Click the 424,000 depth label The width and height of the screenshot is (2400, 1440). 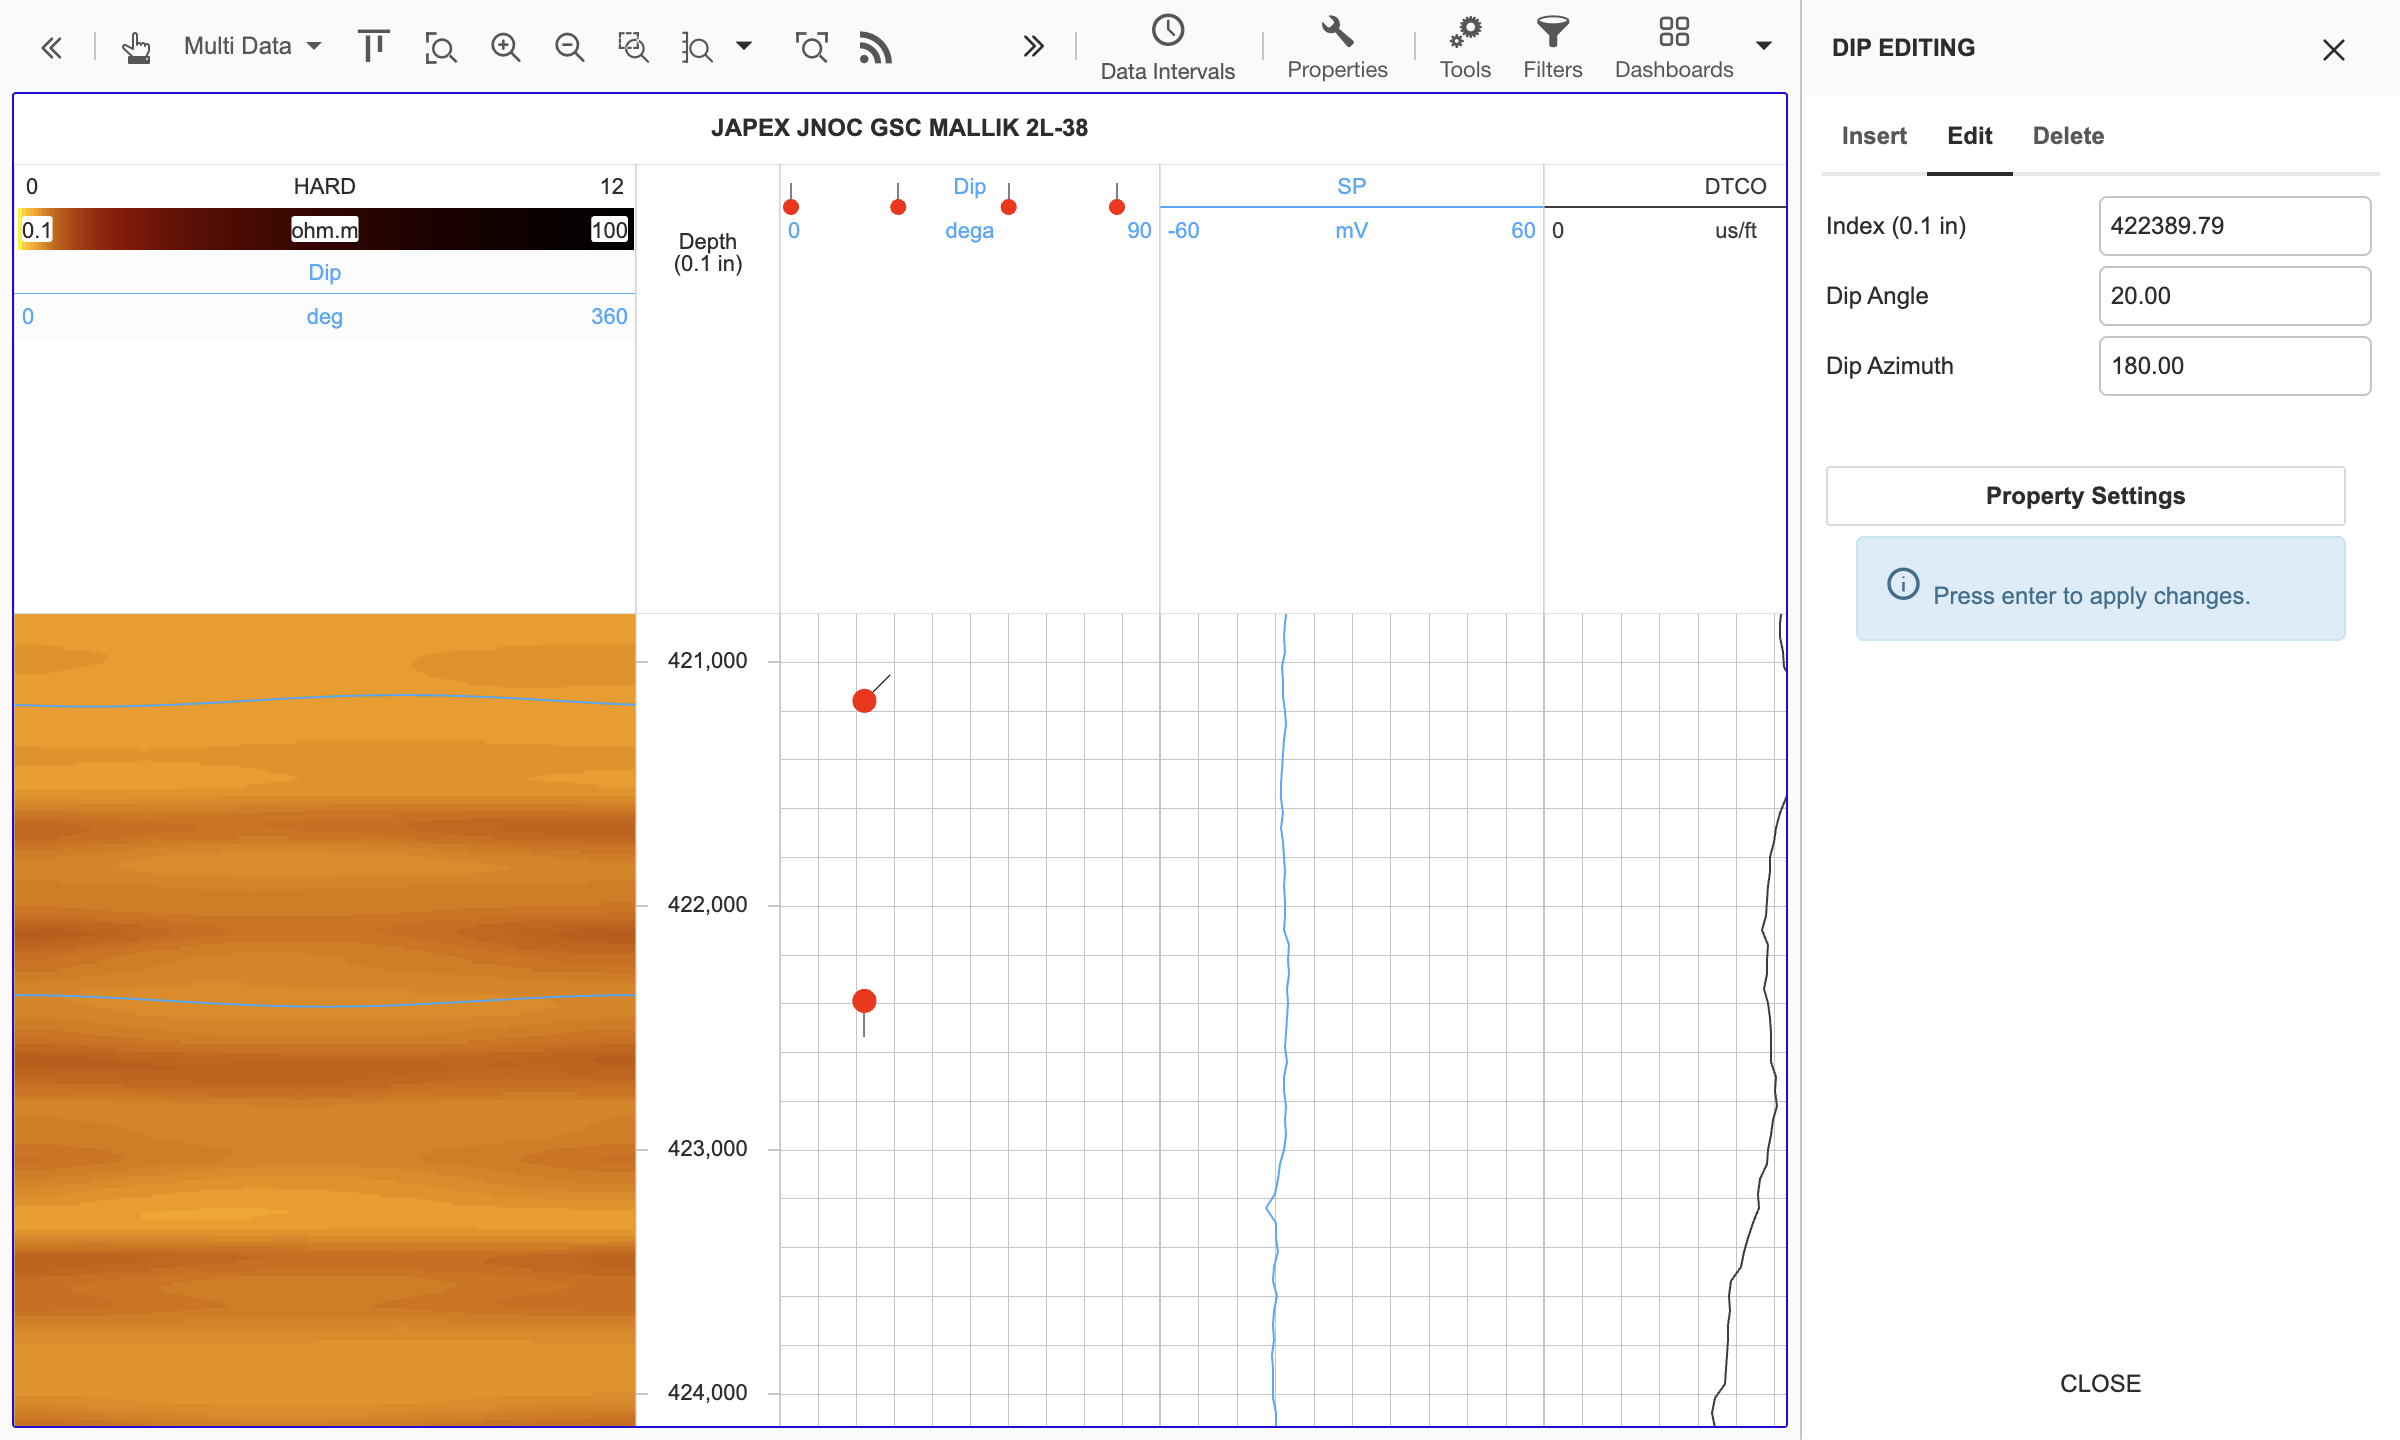pyautogui.click(x=707, y=1392)
